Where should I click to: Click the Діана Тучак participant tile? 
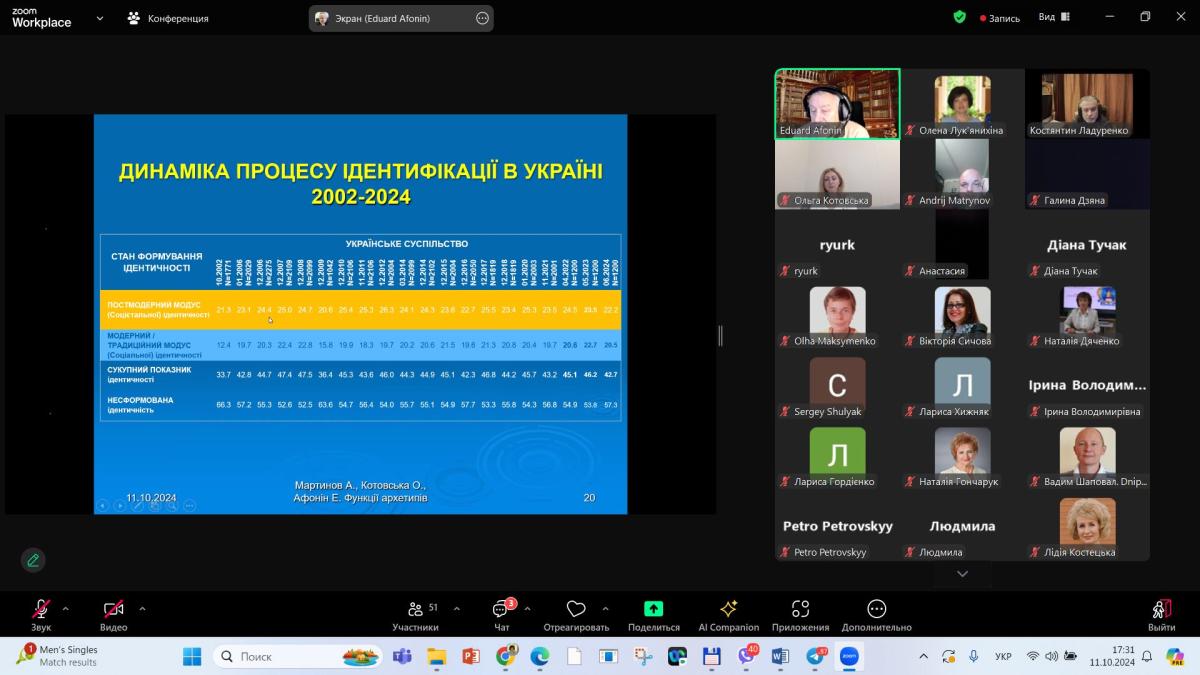(1087, 244)
